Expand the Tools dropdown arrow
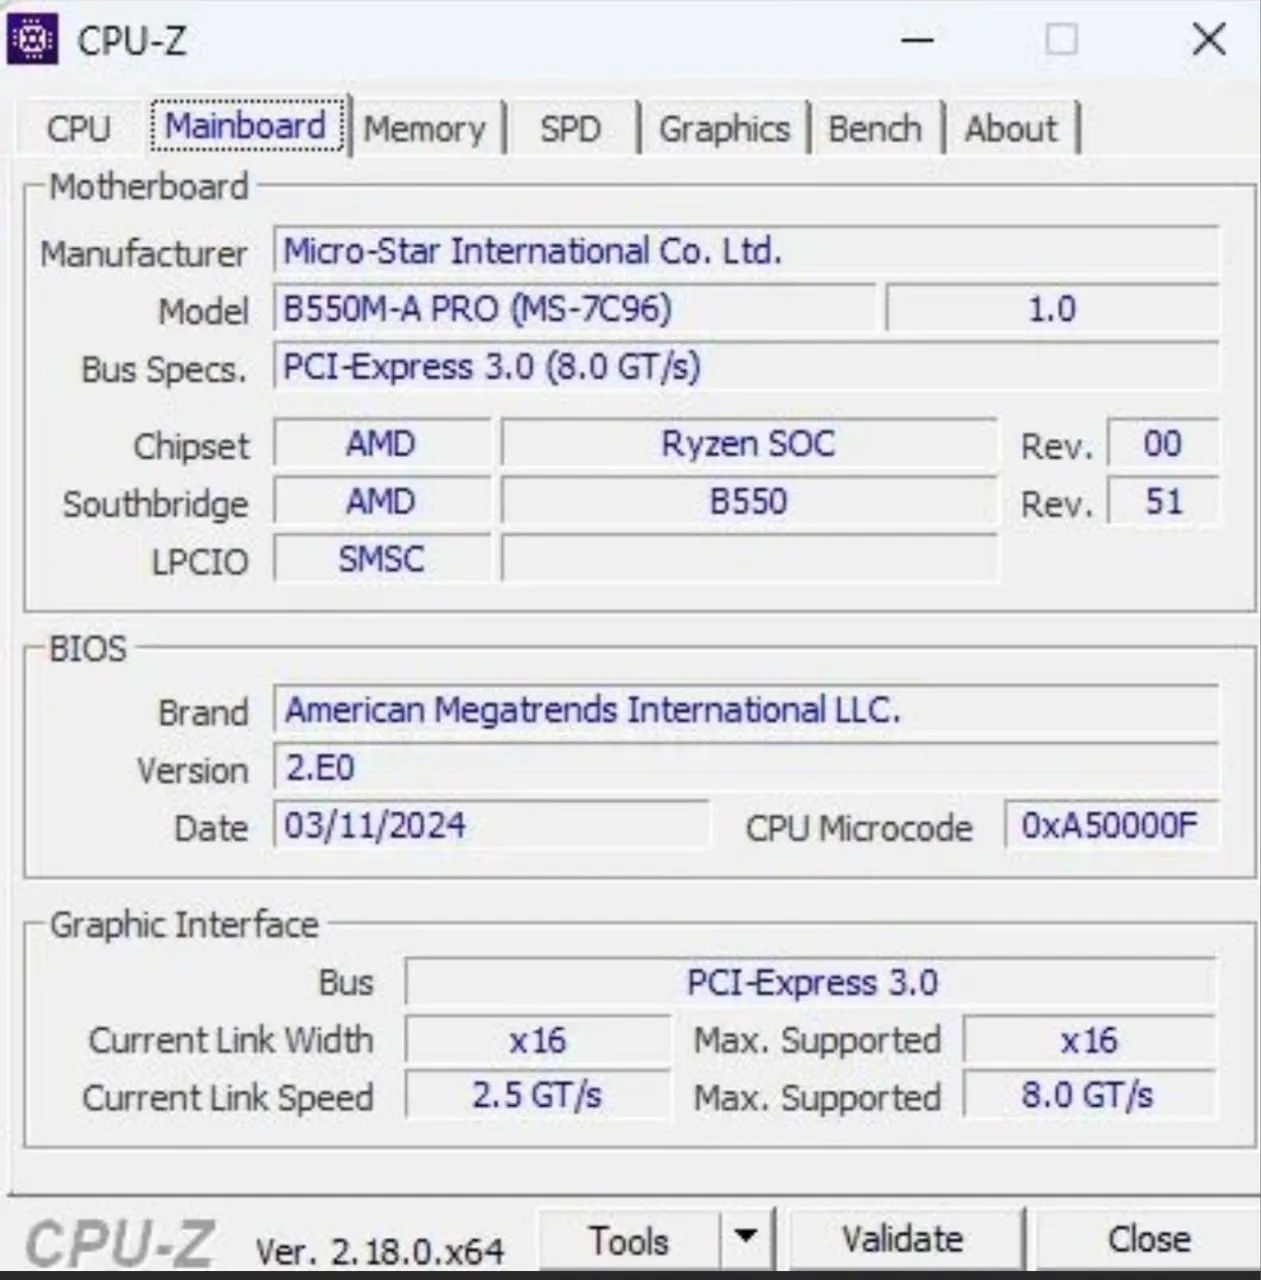Screen dimensions: 1261x1280 (x=745, y=1238)
